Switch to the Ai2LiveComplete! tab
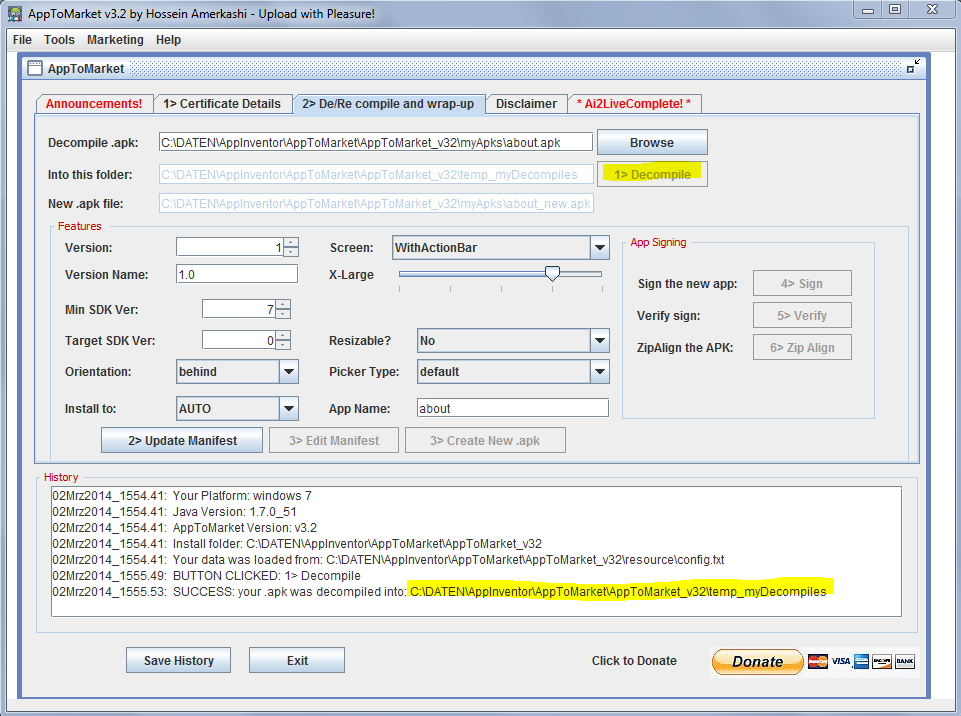The image size is (961, 716). [x=635, y=104]
